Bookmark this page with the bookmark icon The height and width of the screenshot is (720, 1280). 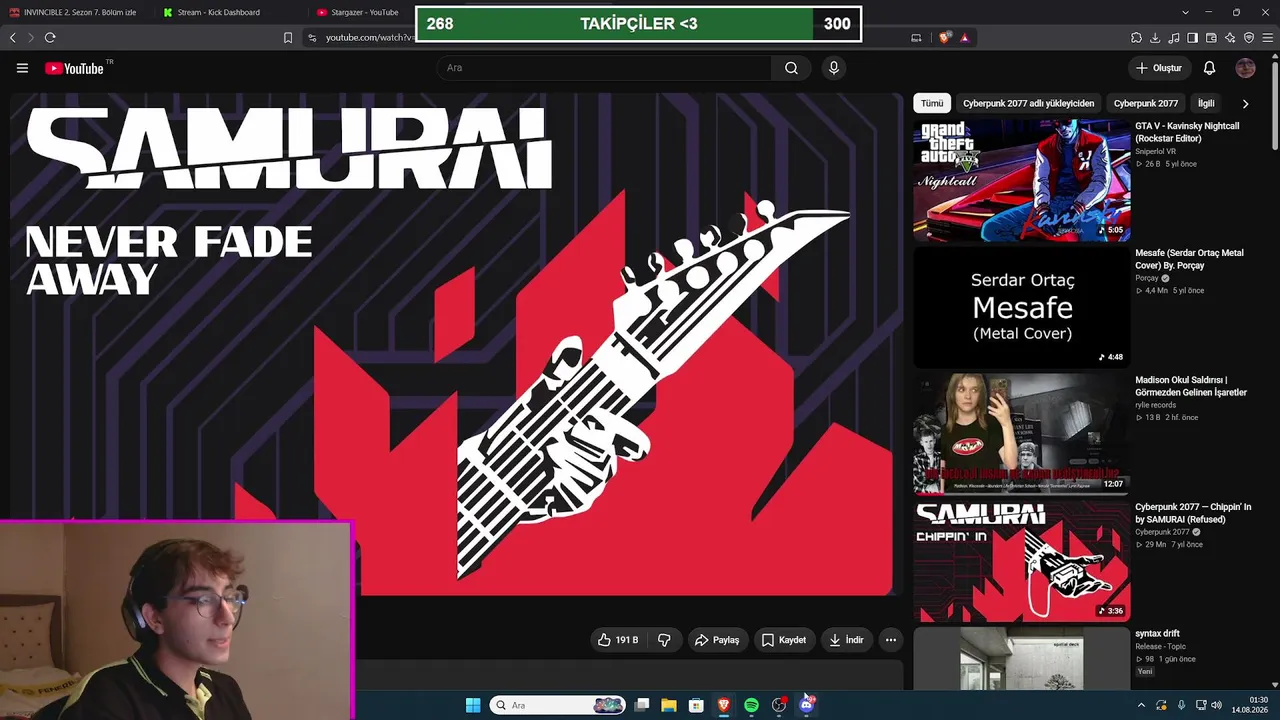(x=288, y=38)
